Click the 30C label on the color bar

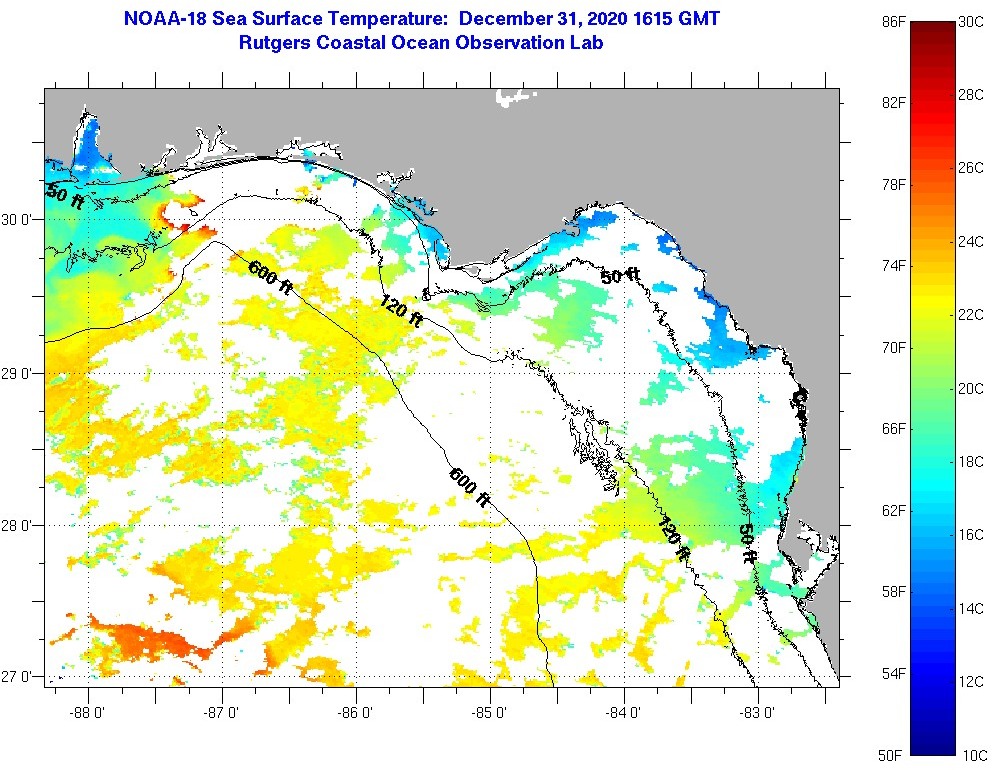point(970,22)
